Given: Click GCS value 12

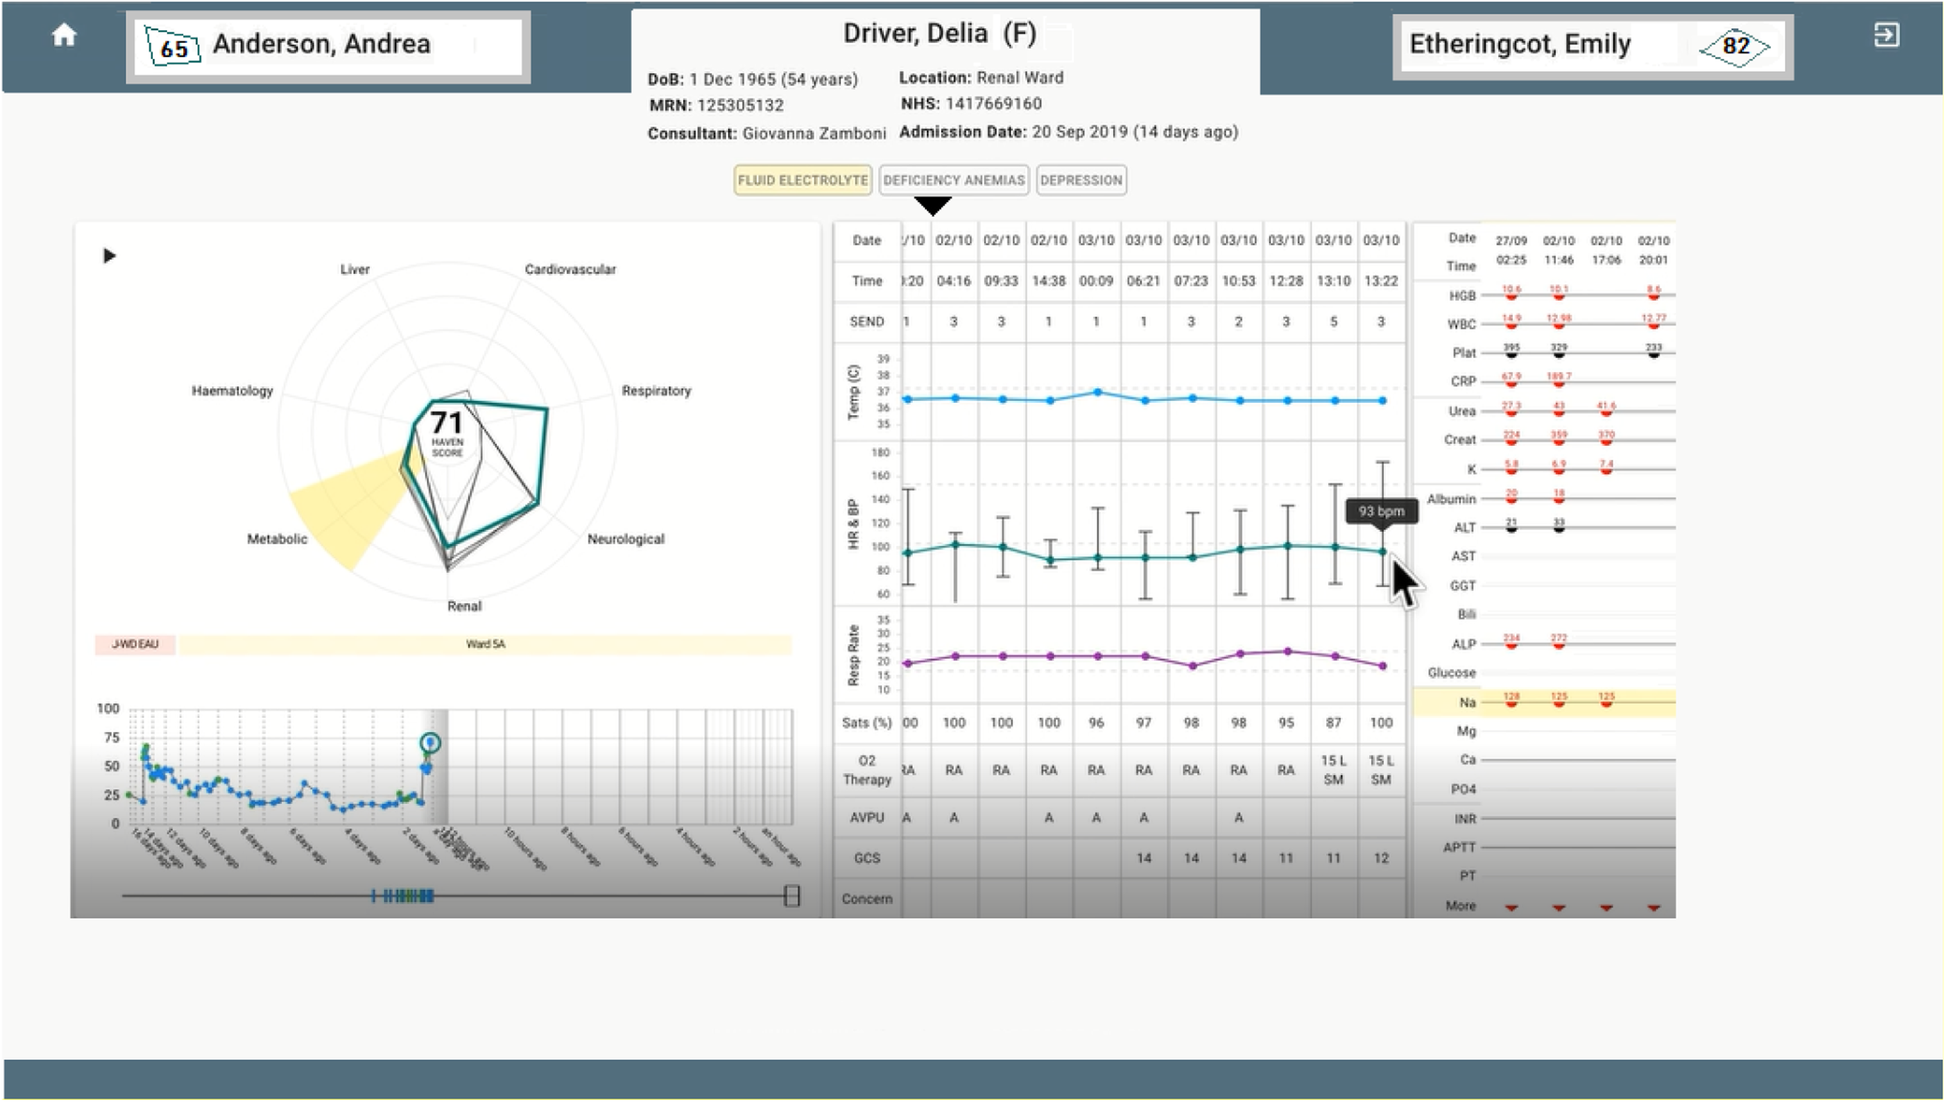Looking at the screenshot, I should click(1381, 858).
